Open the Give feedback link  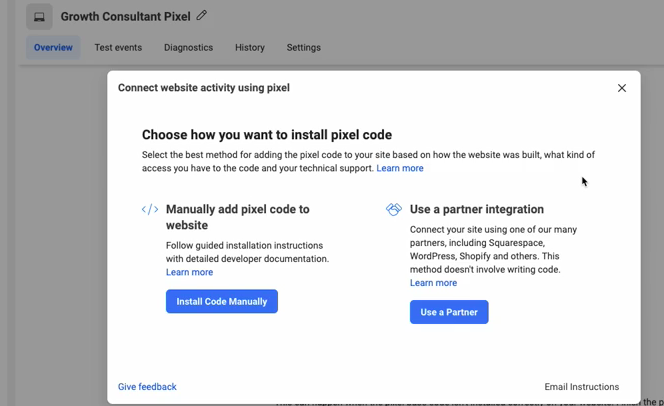147,387
